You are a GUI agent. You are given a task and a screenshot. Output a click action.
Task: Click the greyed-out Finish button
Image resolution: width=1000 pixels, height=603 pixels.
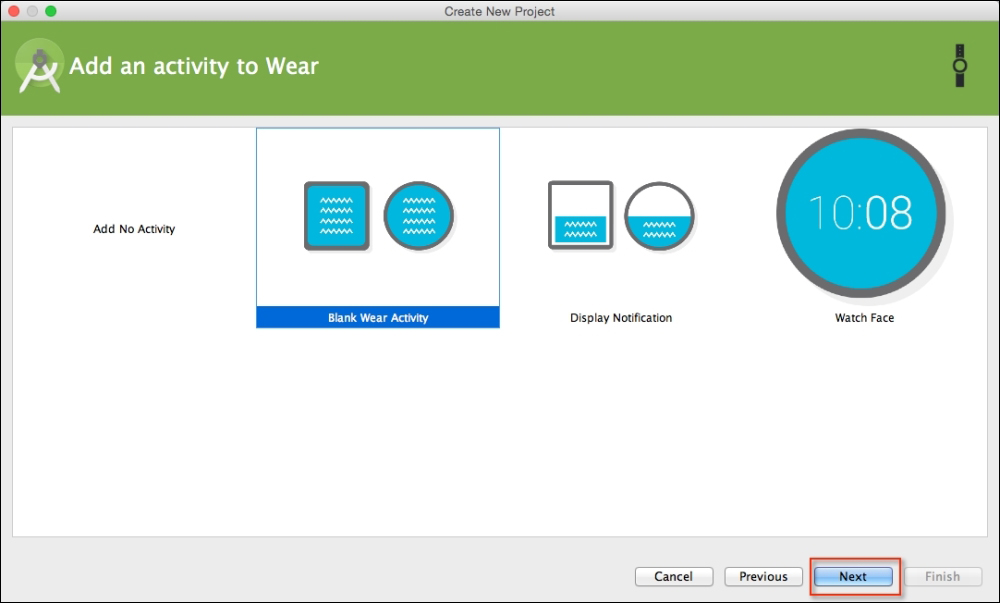pyautogui.click(x=942, y=576)
